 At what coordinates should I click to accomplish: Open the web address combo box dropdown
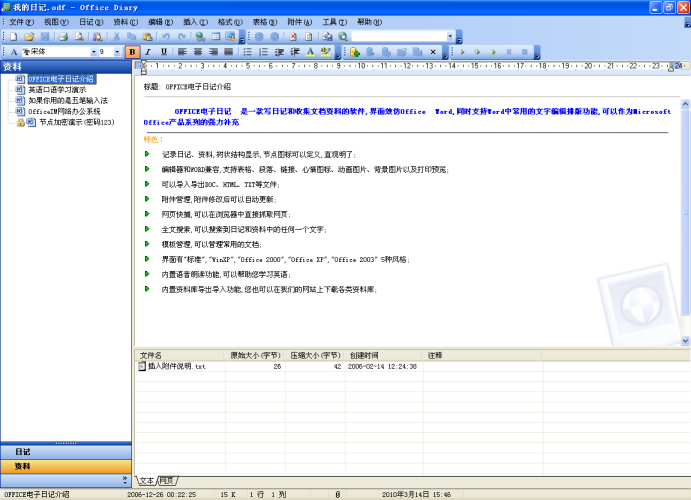click(x=450, y=37)
